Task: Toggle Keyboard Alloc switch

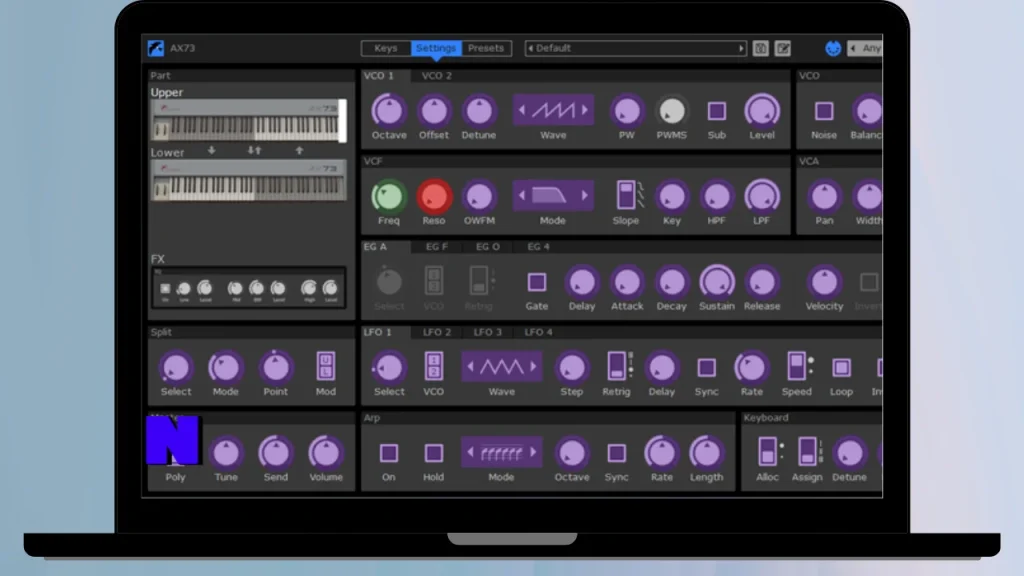Action: (x=769, y=452)
